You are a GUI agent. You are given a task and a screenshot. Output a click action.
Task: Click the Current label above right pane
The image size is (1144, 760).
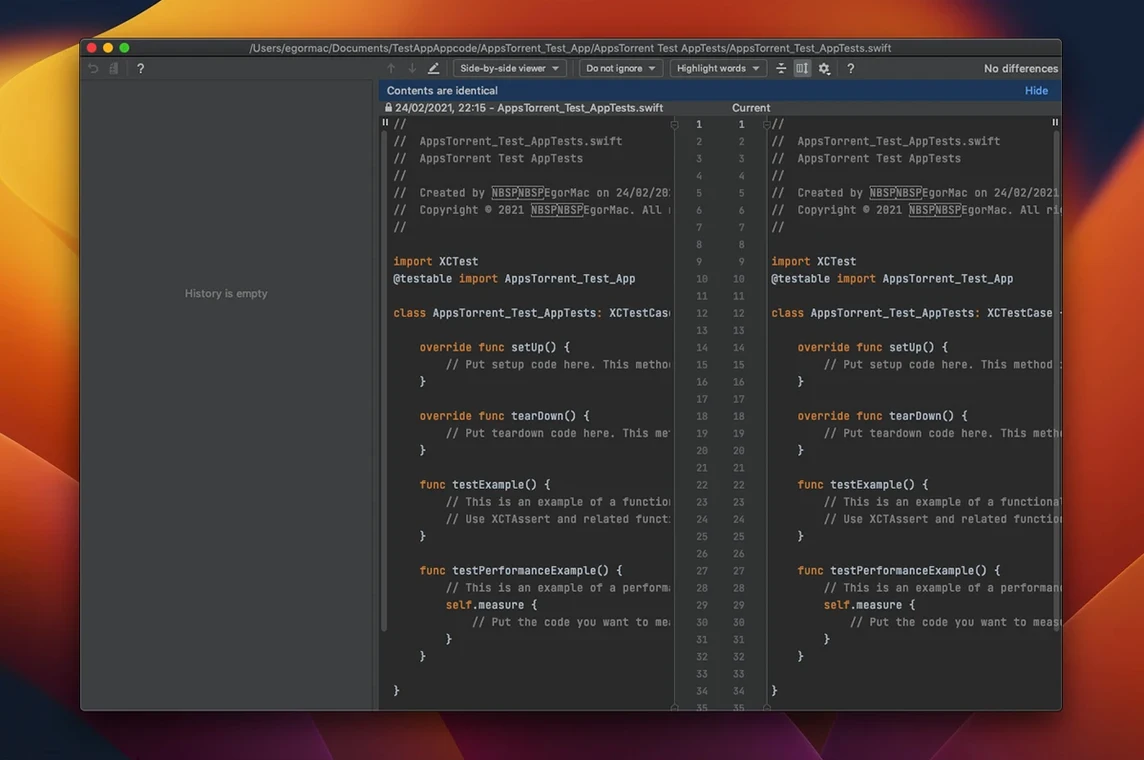coord(751,108)
